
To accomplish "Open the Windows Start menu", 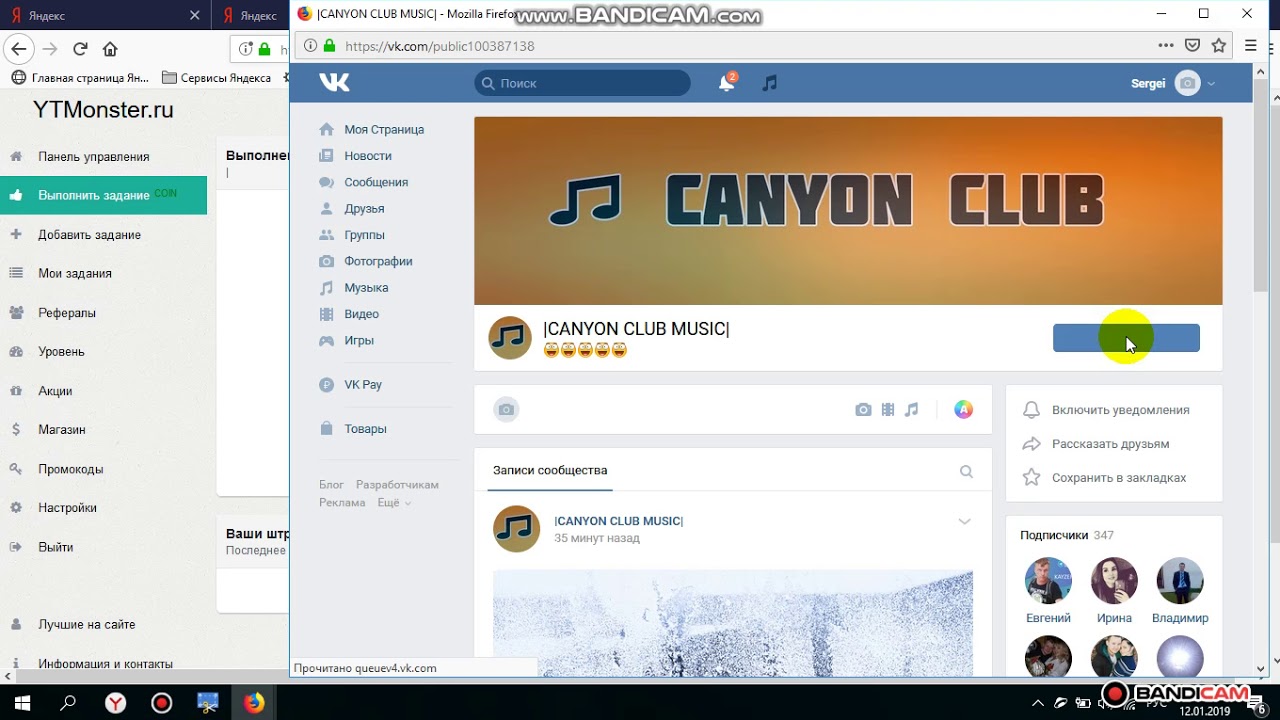I will point(21,703).
